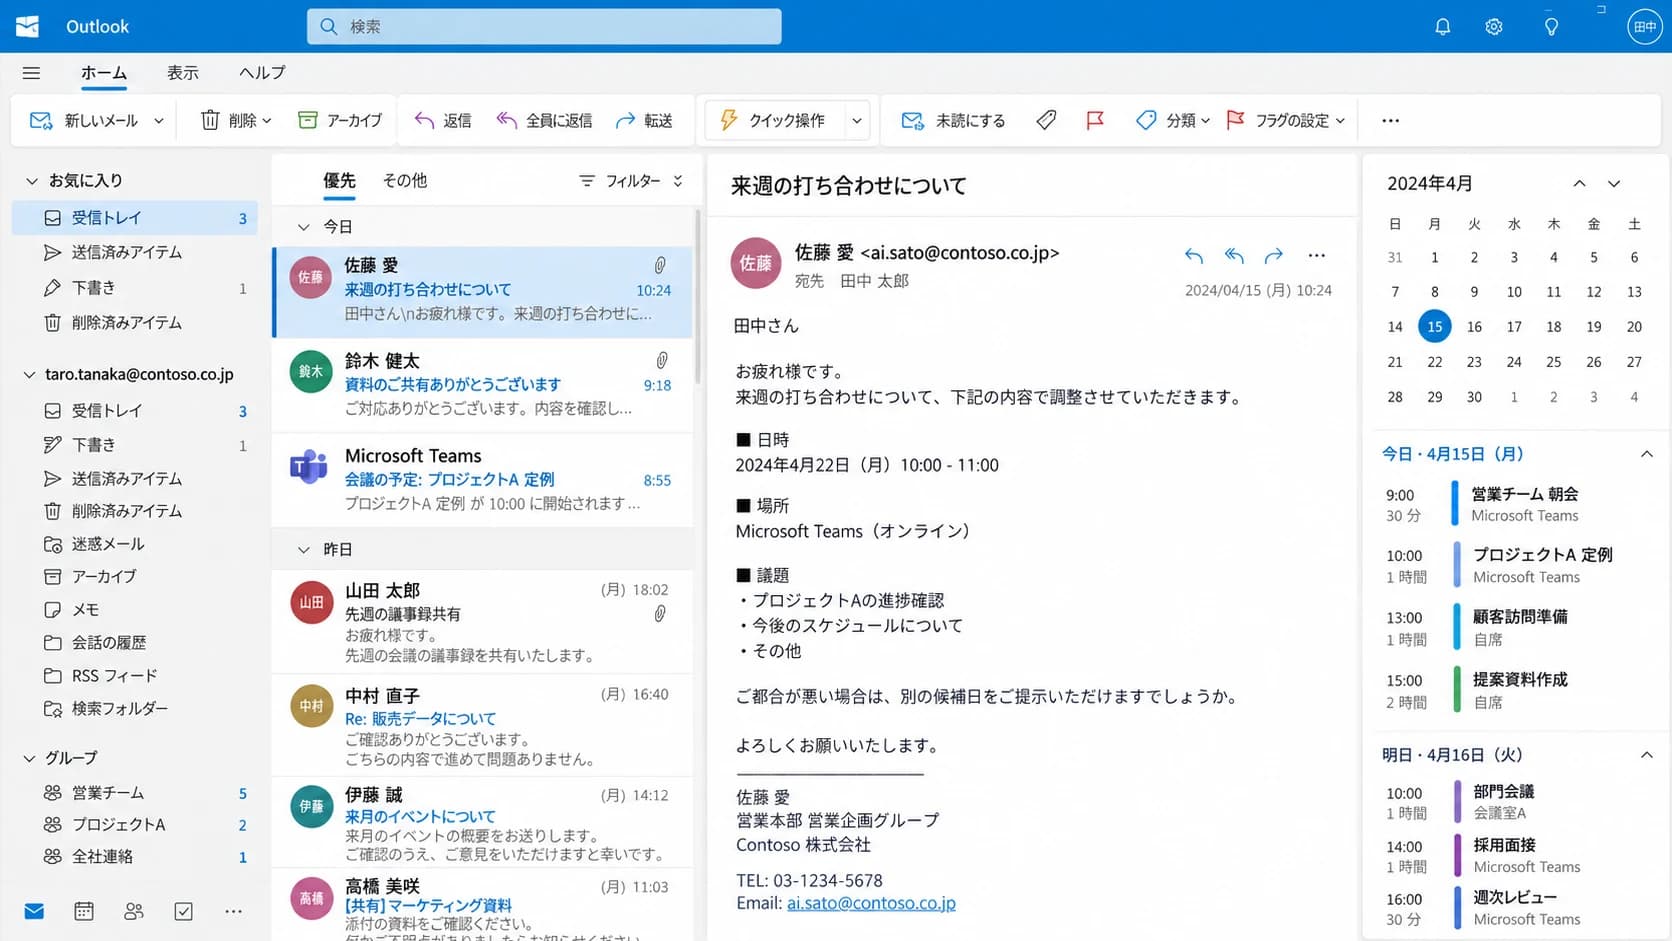Open ai.sato@contoso.co.jp email link
The height and width of the screenshot is (941, 1672).
pyautogui.click(x=871, y=903)
